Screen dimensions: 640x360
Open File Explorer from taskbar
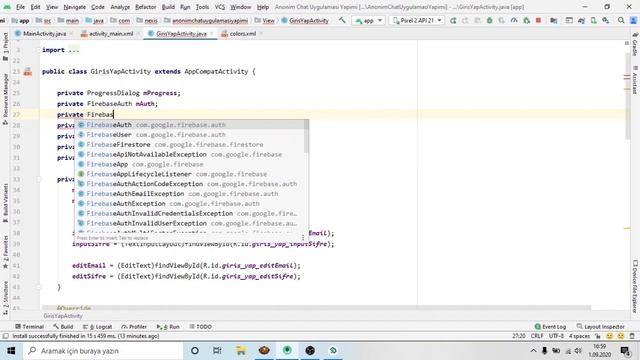(241, 351)
